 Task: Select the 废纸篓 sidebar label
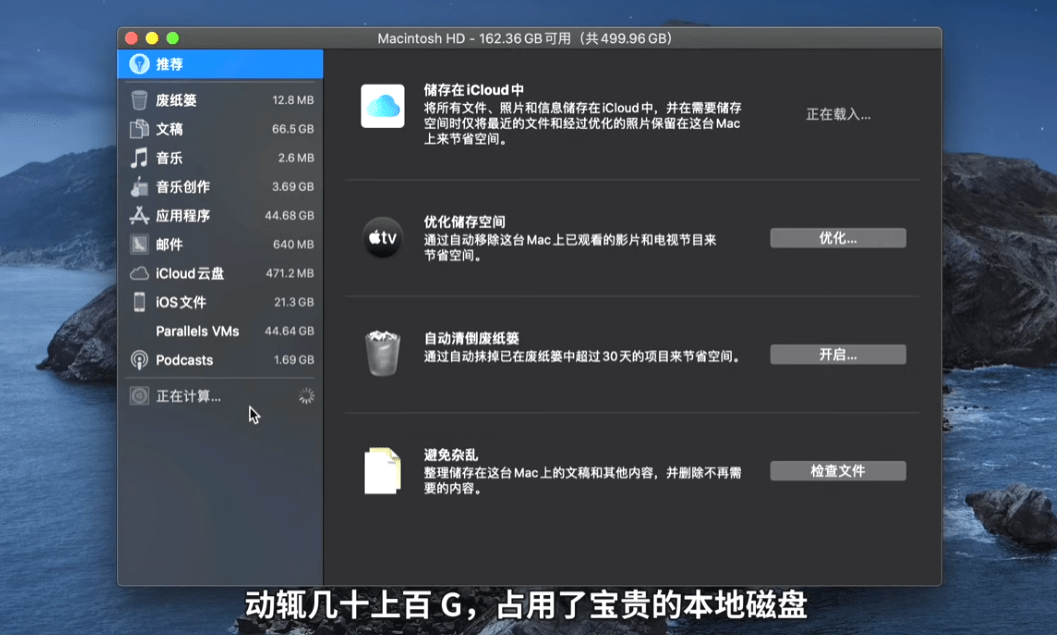pos(176,100)
